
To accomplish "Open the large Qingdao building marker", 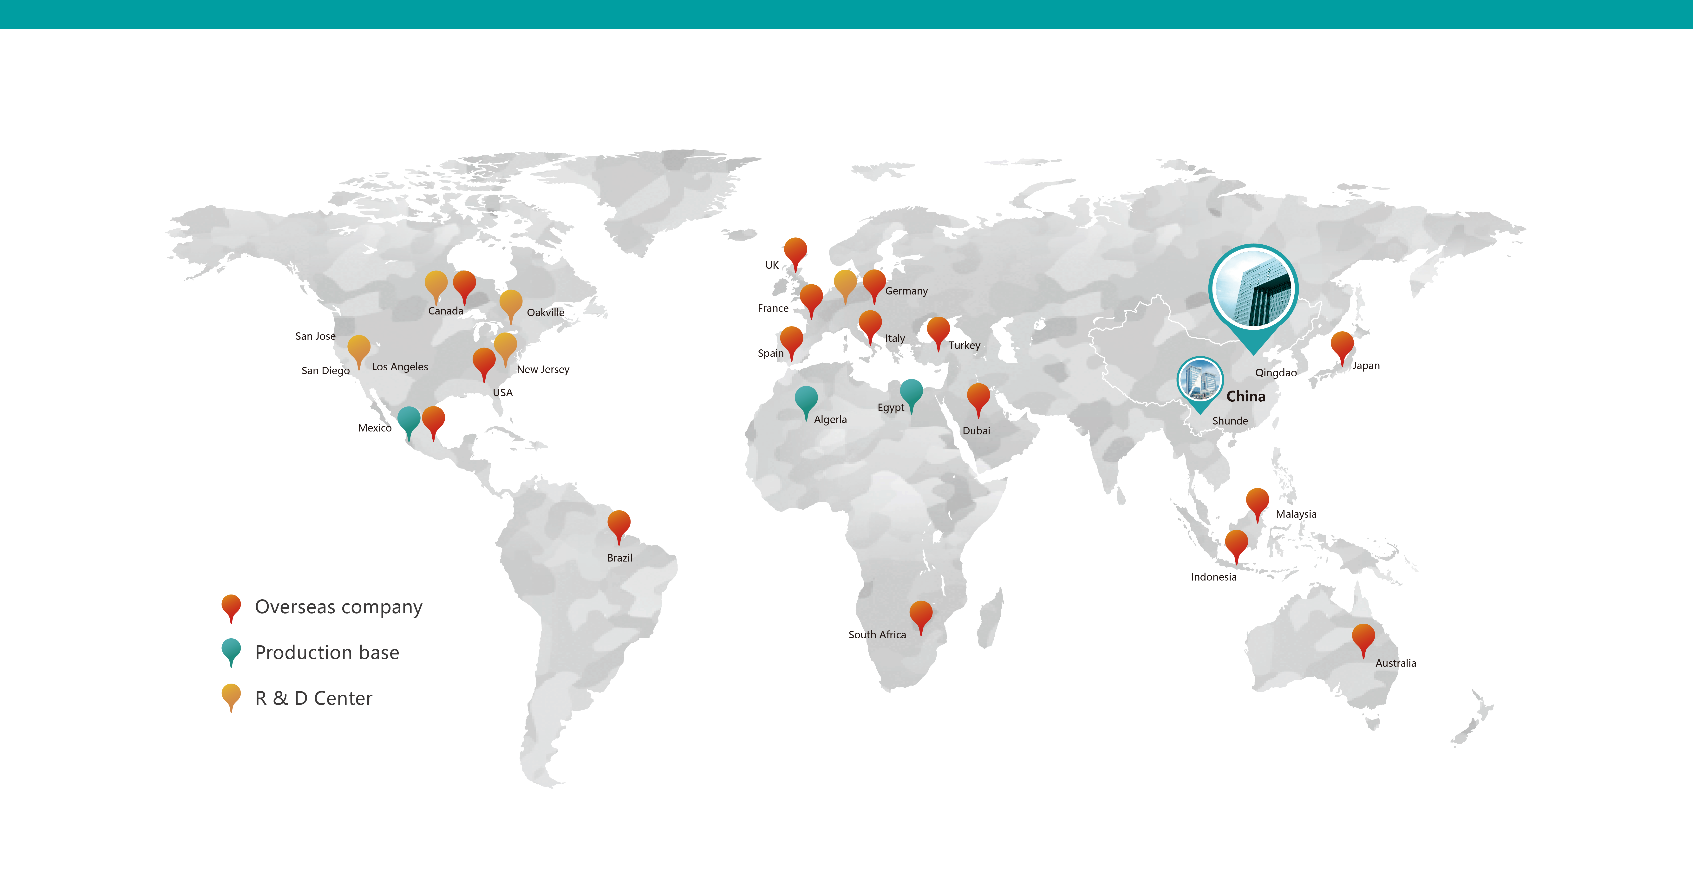I will 1253,291.
